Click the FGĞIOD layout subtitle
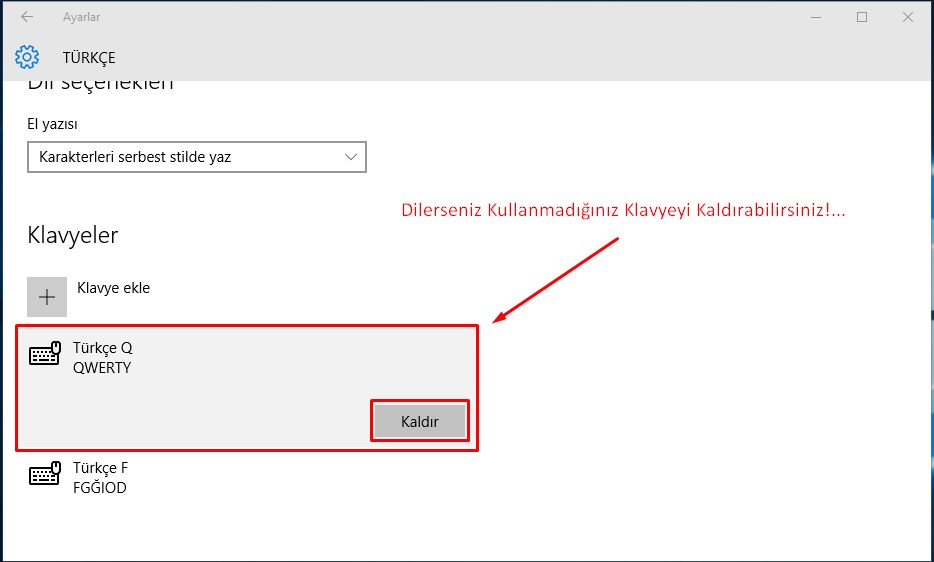This screenshot has height=562, width=934. click(100, 488)
